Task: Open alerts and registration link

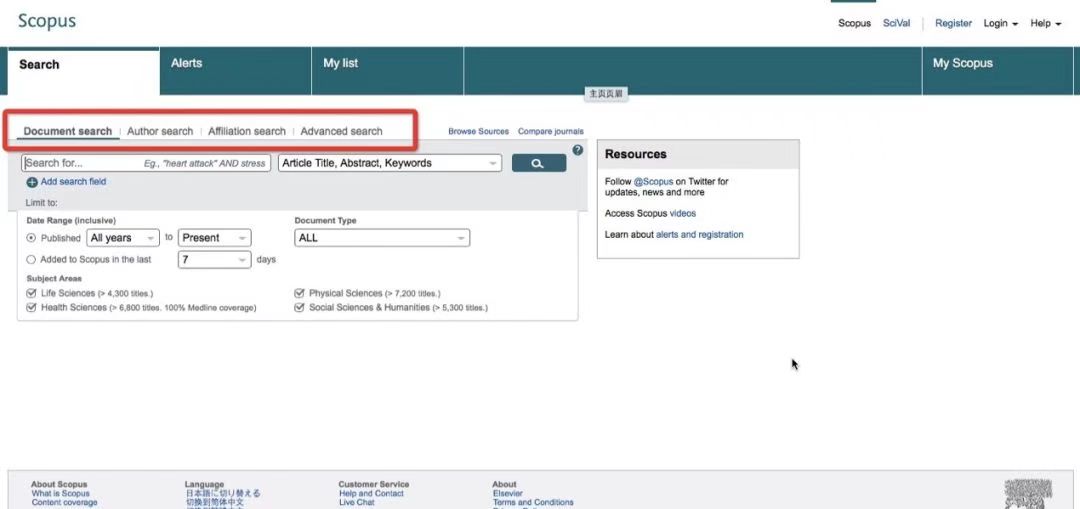Action: pyautogui.click(x=699, y=235)
